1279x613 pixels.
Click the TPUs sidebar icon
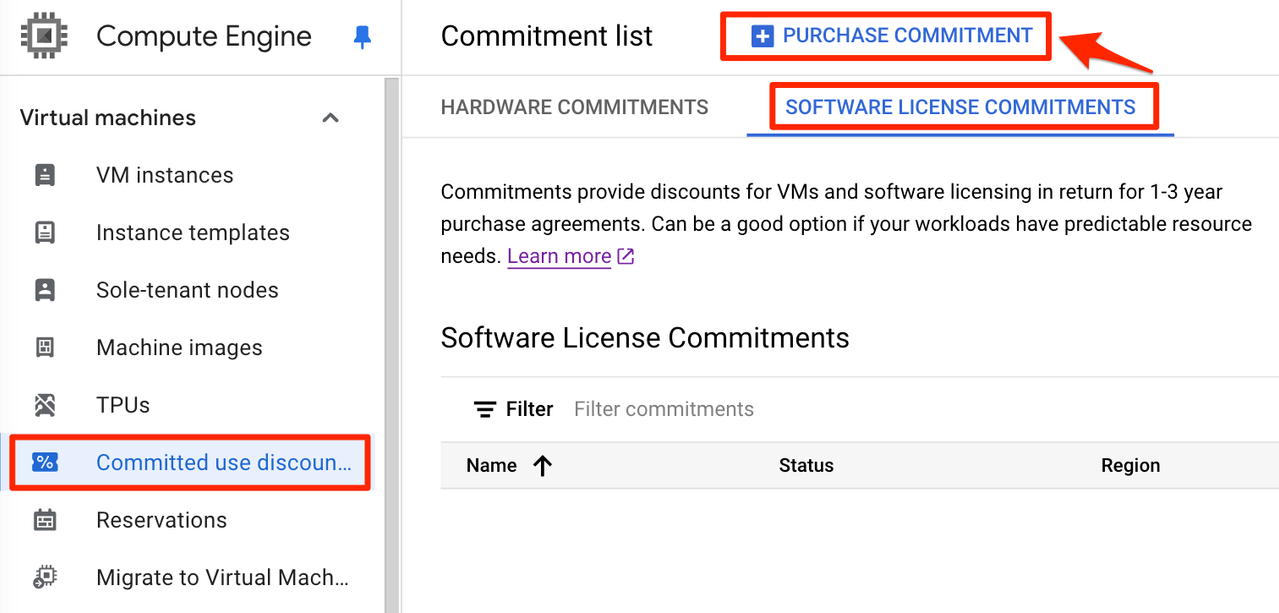click(45, 405)
